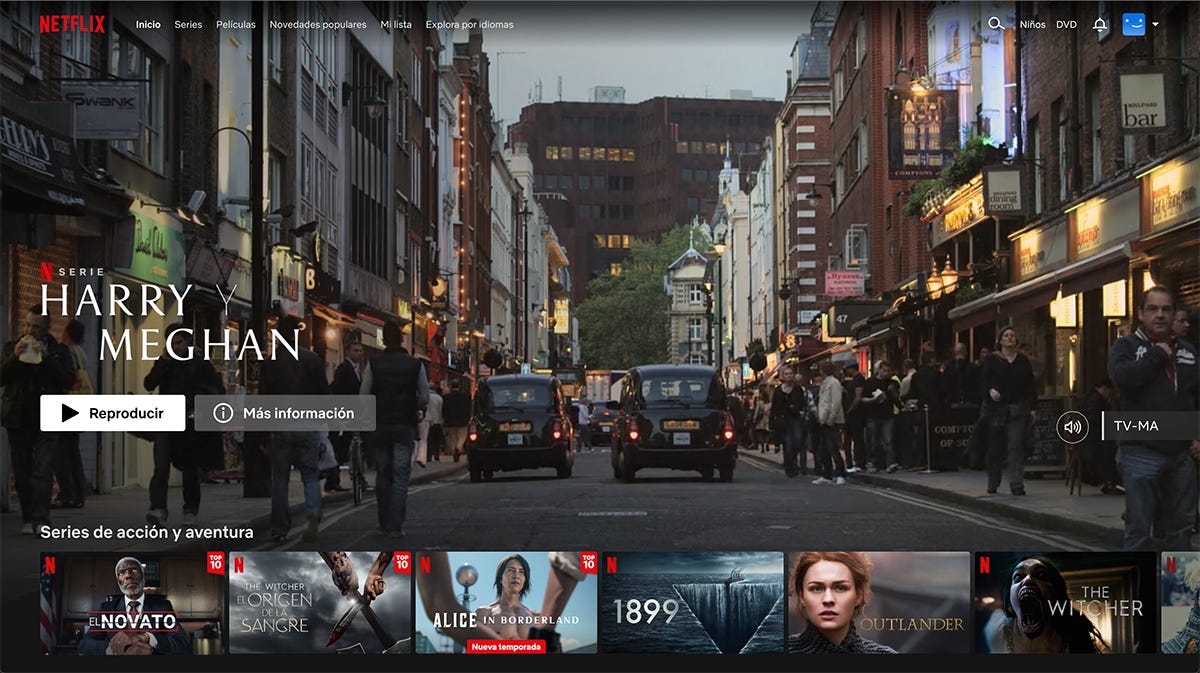The image size is (1200, 673).
Task: Open the Películas menu item
Action: coord(236,24)
